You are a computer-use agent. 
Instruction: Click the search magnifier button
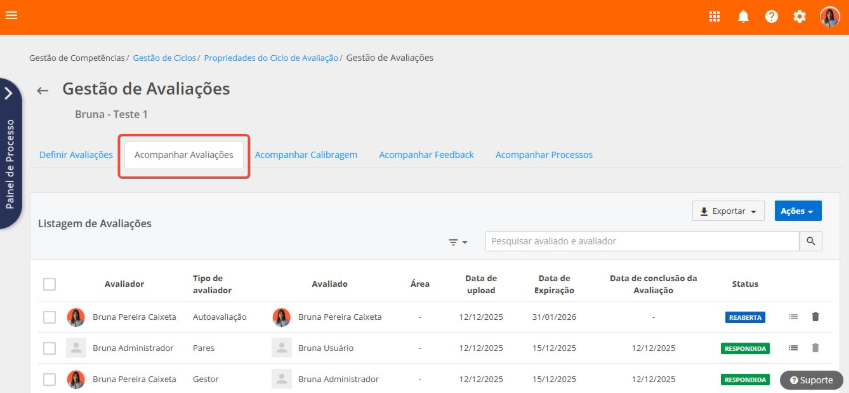pyautogui.click(x=811, y=241)
